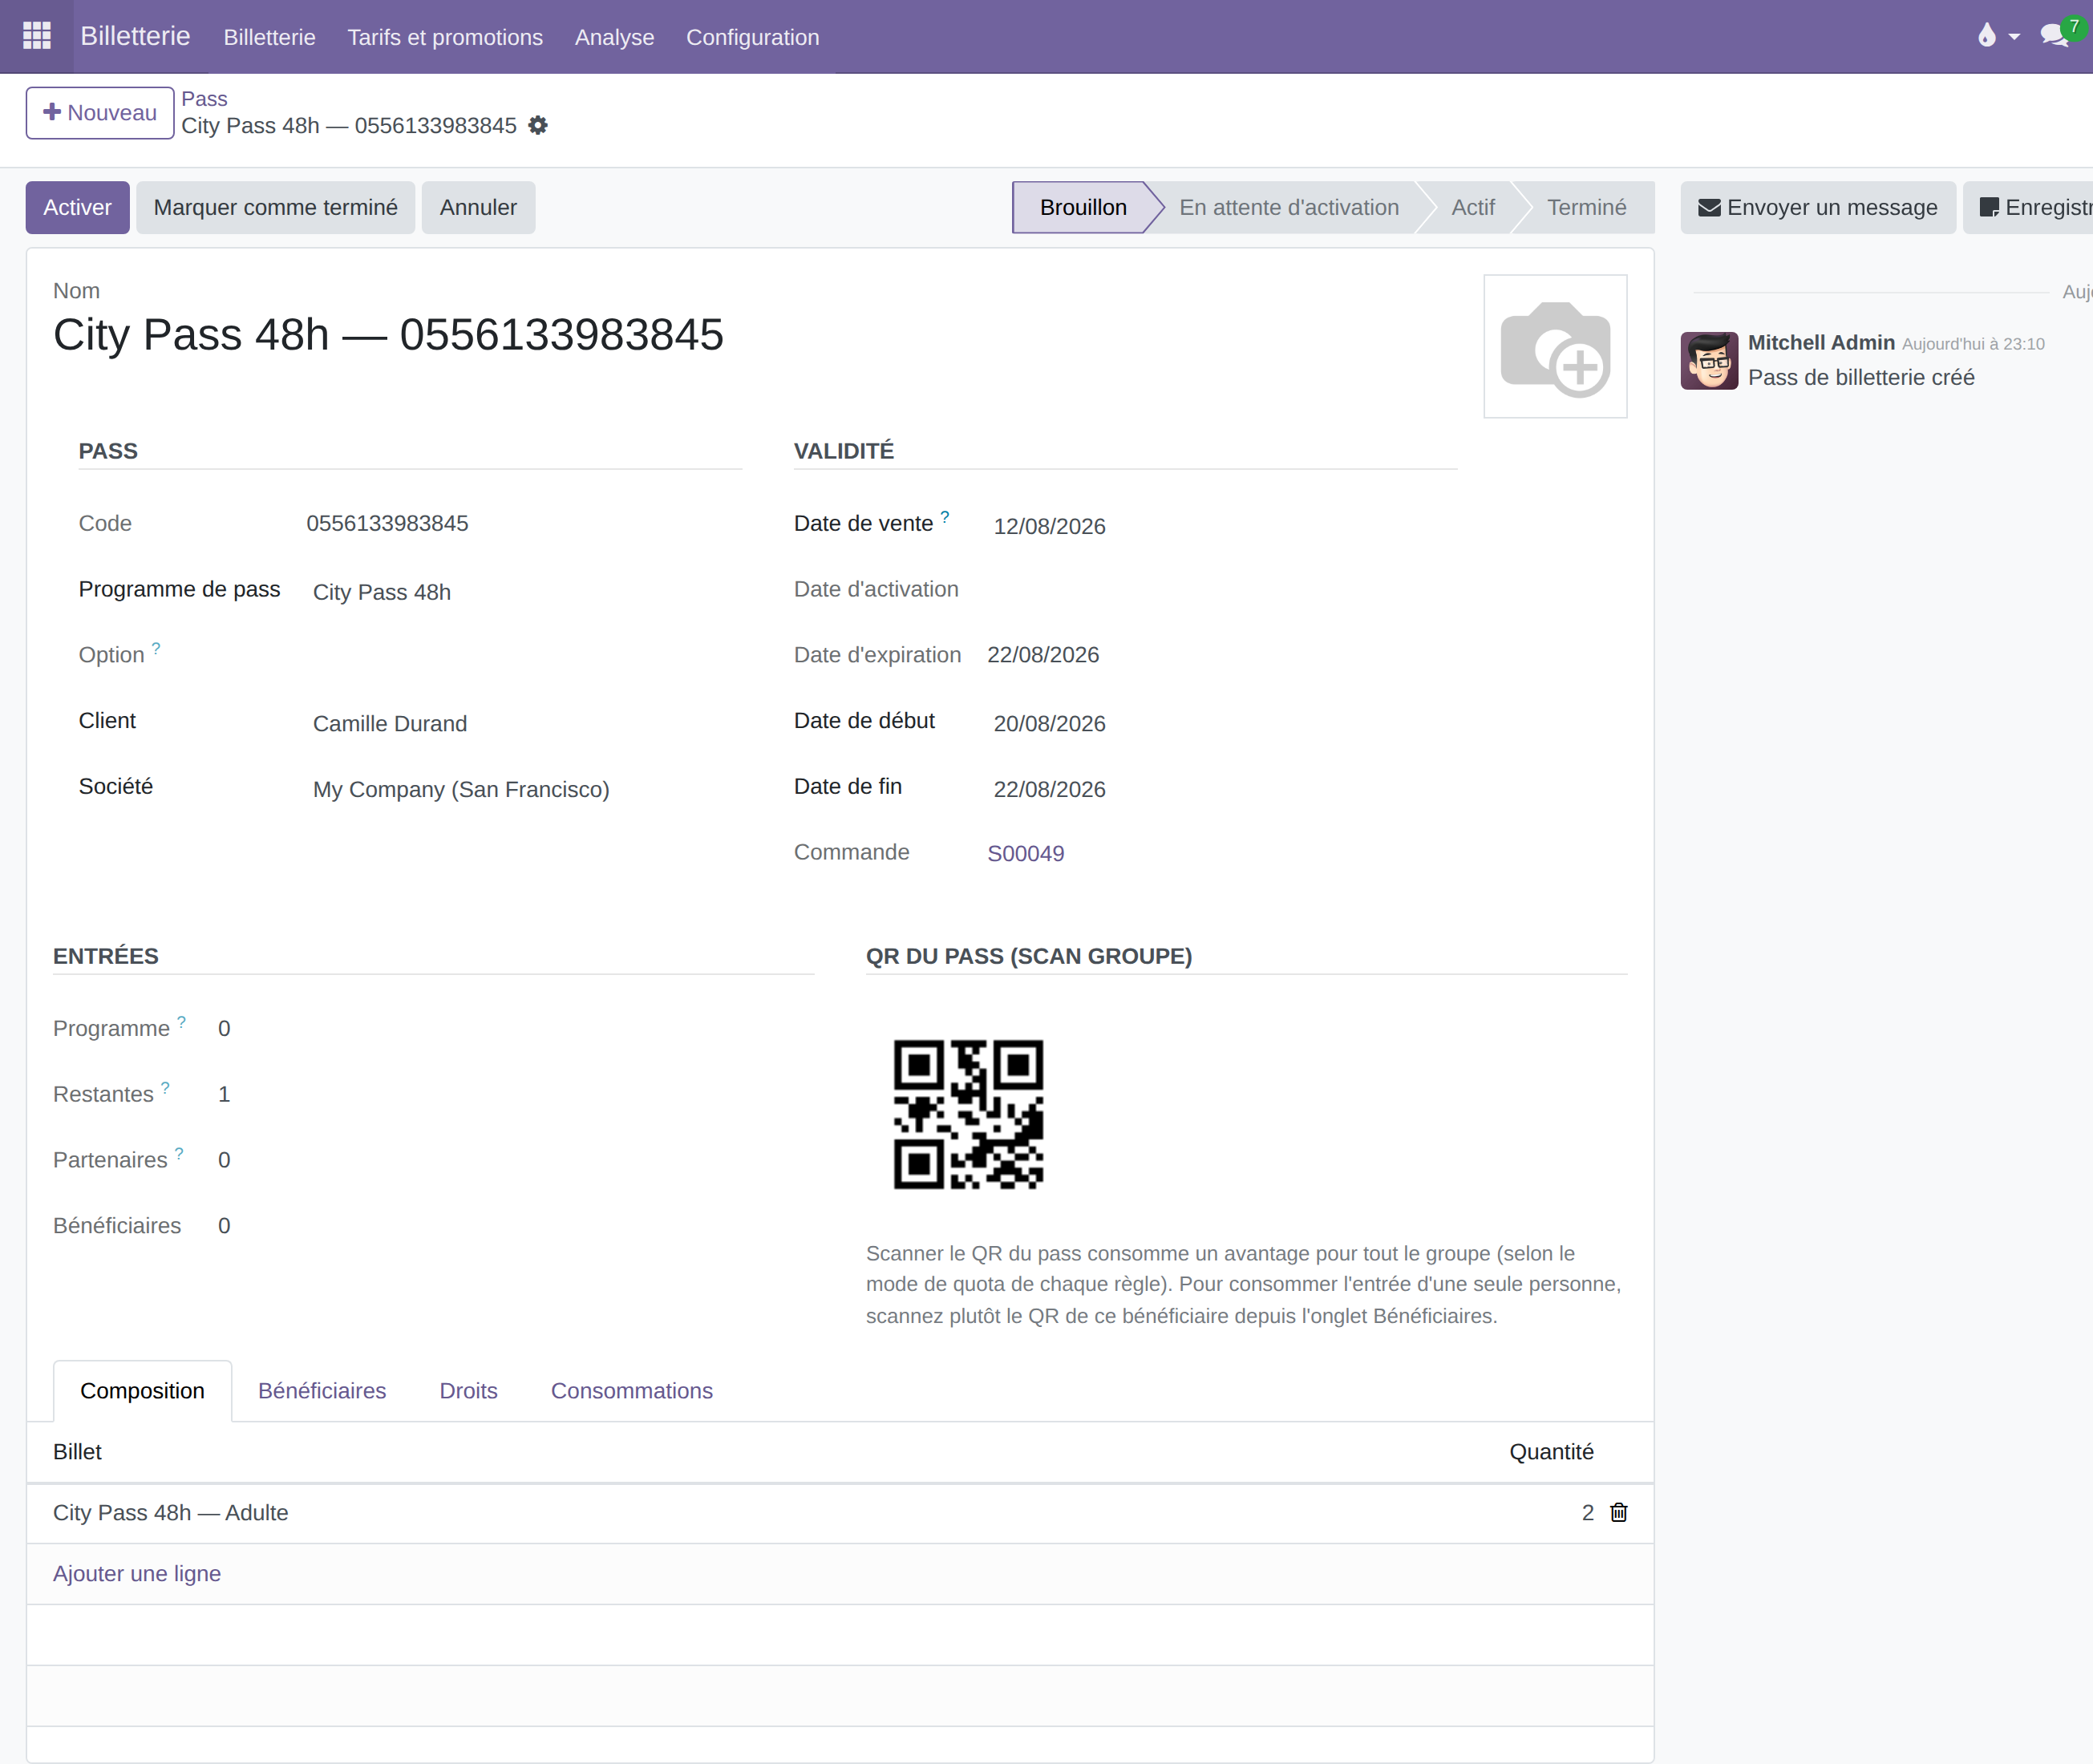Set status to En attente d'activation
Image resolution: width=2093 pixels, height=1764 pixels.
[1288, 208]
